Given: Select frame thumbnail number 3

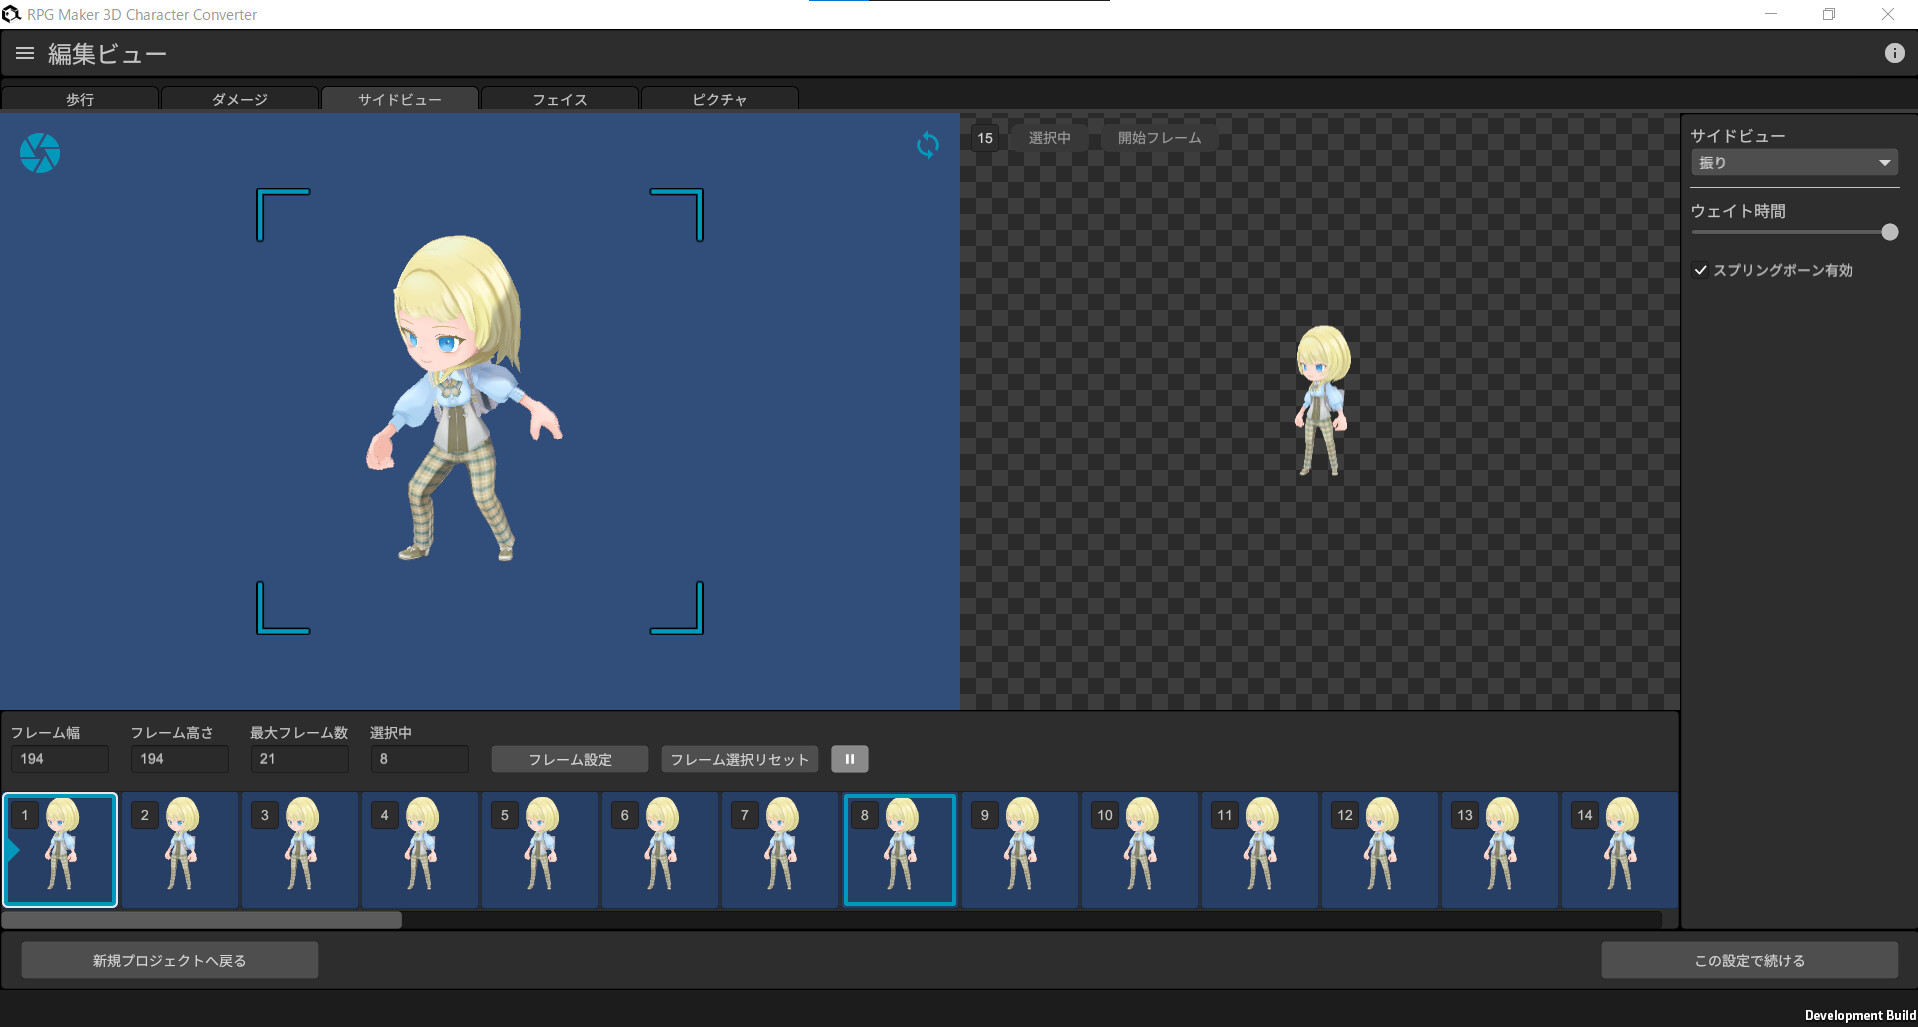Looking at the screenshot, I should 299,849.
